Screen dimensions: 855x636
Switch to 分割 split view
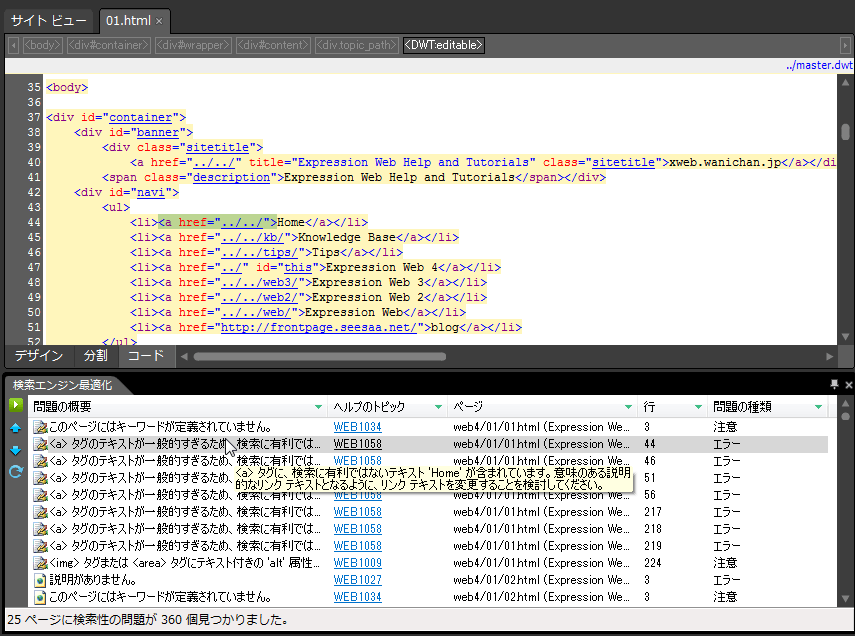[x=96, y=356]
